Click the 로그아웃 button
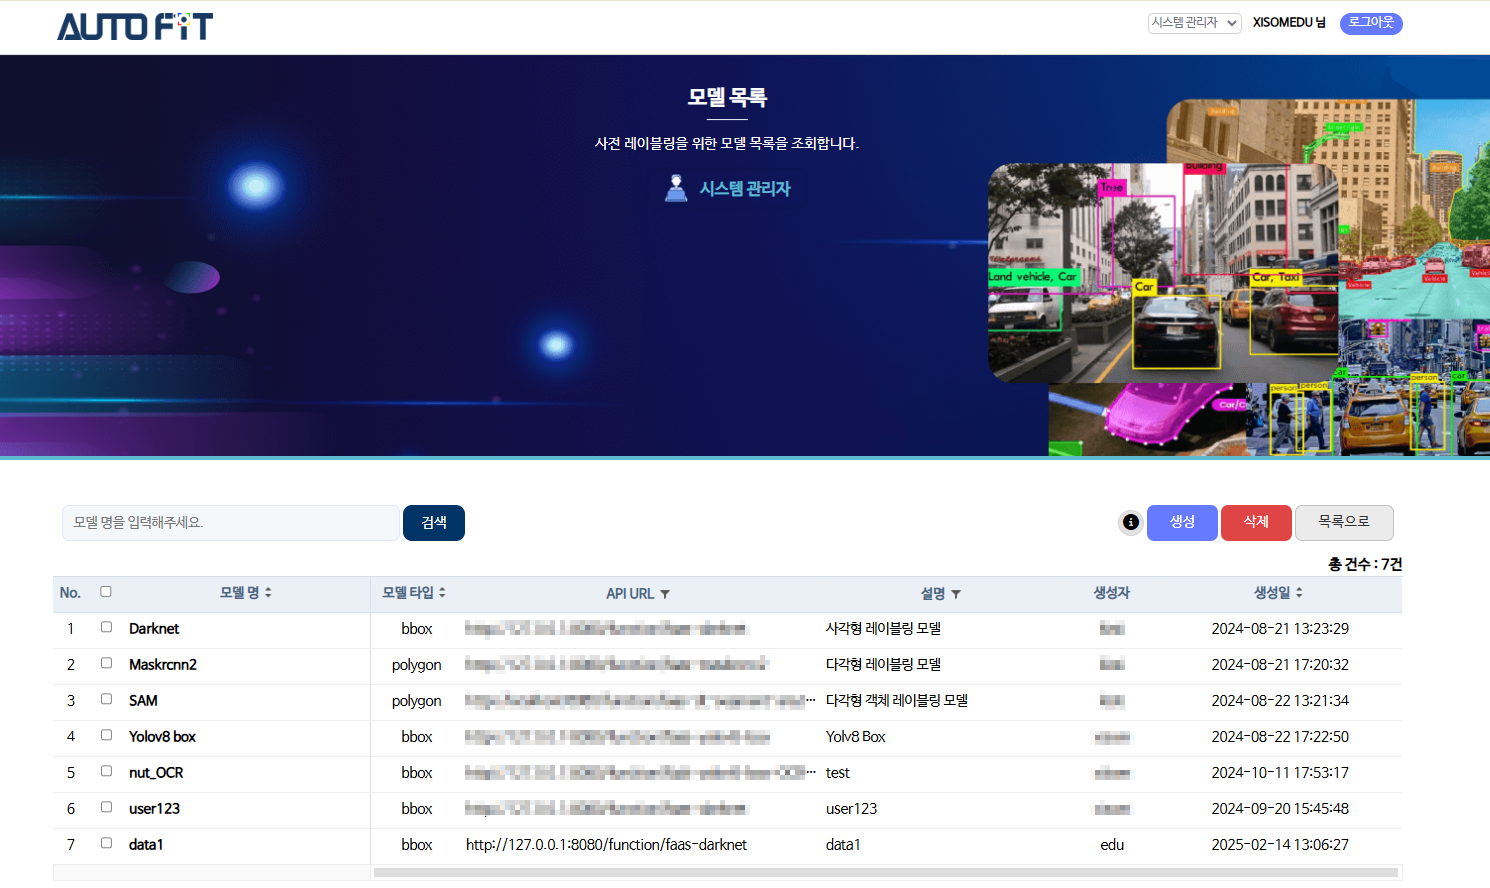1490x888 pixels. tap(1371, 23)
